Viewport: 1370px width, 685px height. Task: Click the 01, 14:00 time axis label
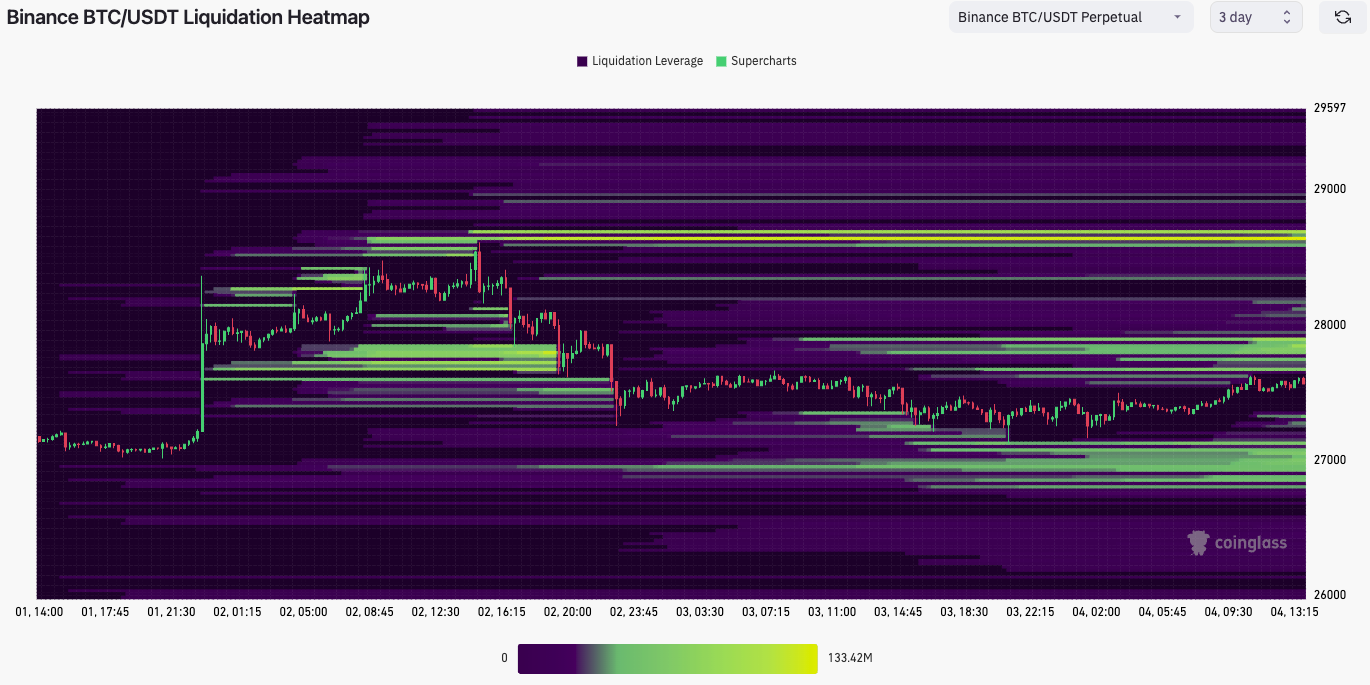coord(41,611)
